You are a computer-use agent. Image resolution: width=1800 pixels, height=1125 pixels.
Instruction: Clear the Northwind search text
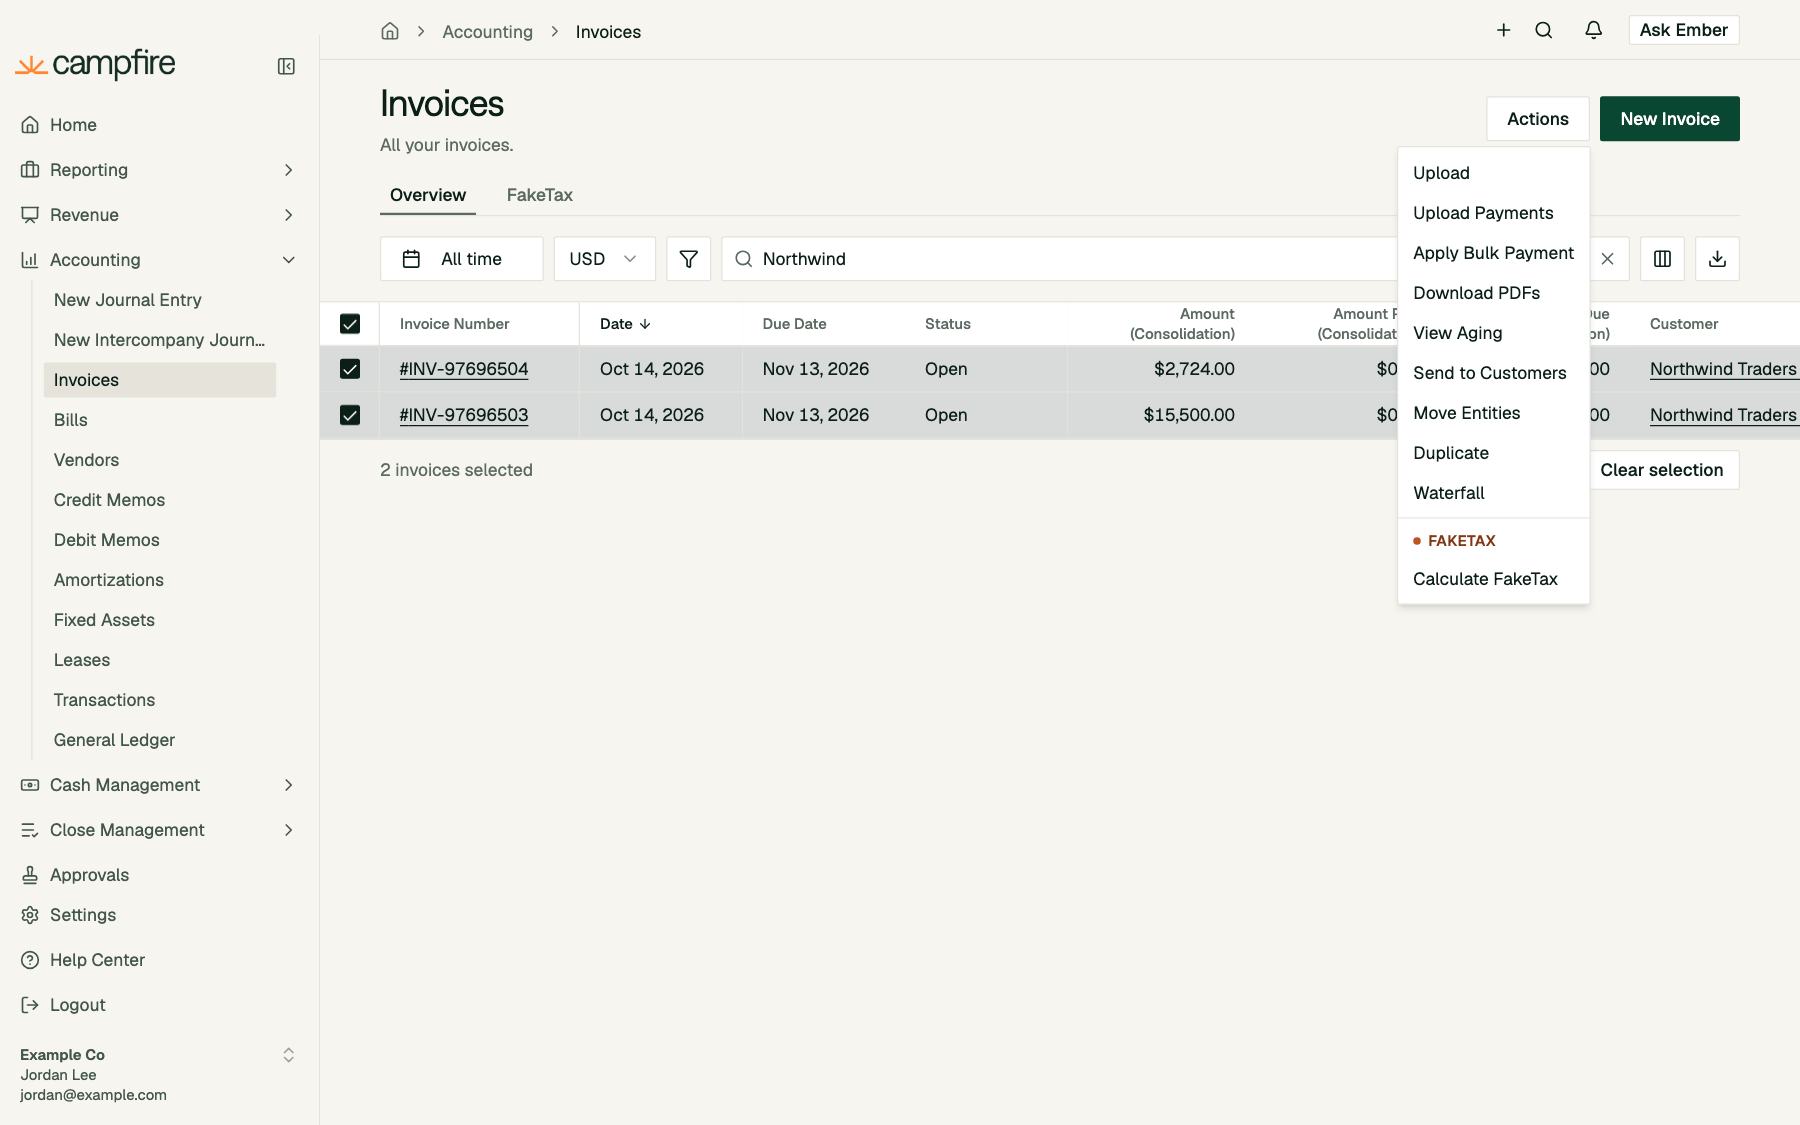(x=1607, y=259)
